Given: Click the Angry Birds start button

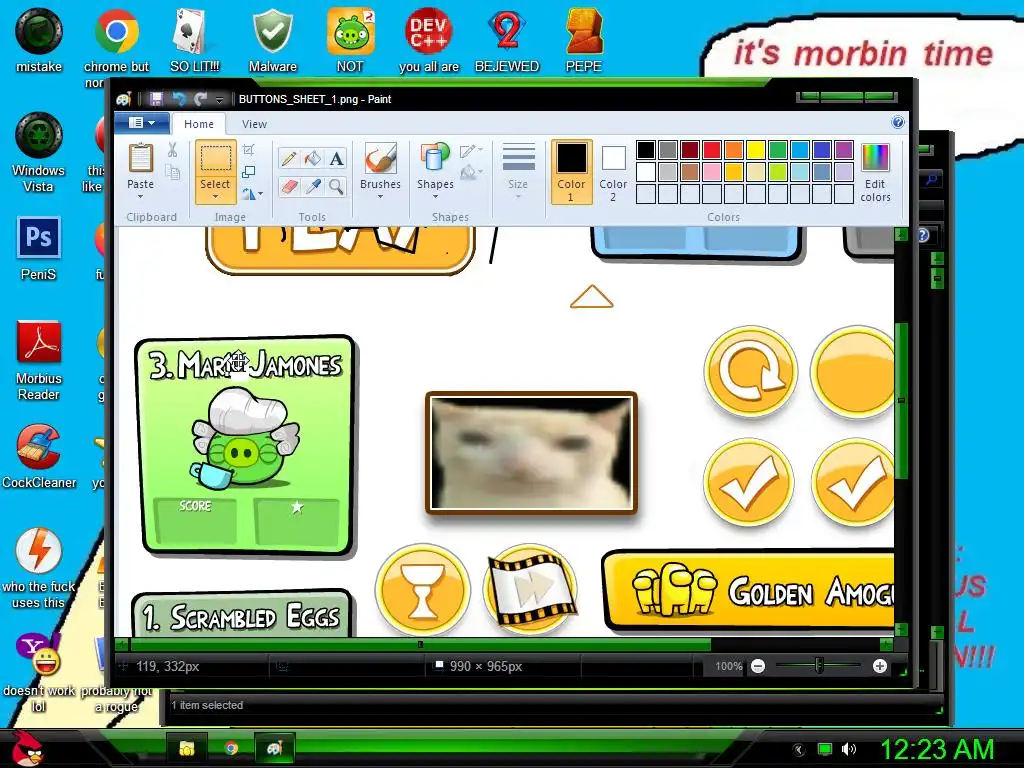Looking at the screenshot, I should (x=26, y=748).
